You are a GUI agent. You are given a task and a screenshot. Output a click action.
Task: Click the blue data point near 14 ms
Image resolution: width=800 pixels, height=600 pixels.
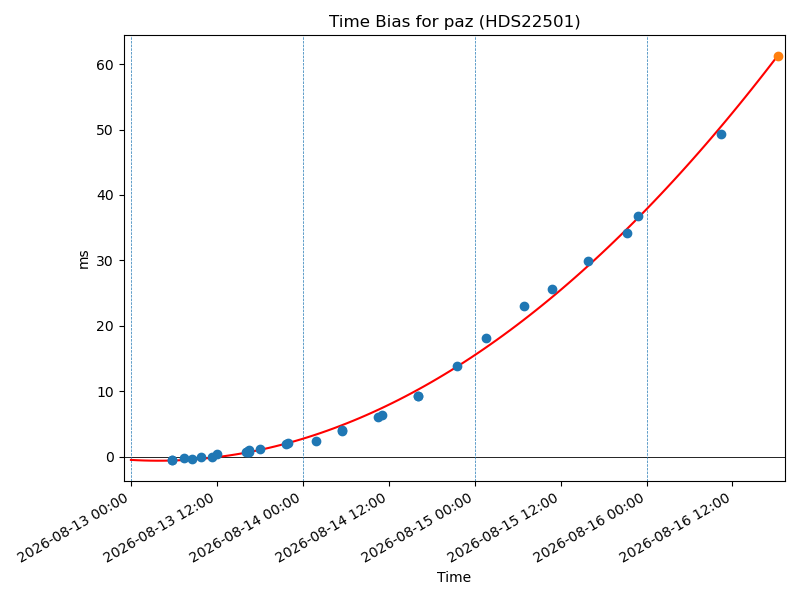[x=457, y=366]
